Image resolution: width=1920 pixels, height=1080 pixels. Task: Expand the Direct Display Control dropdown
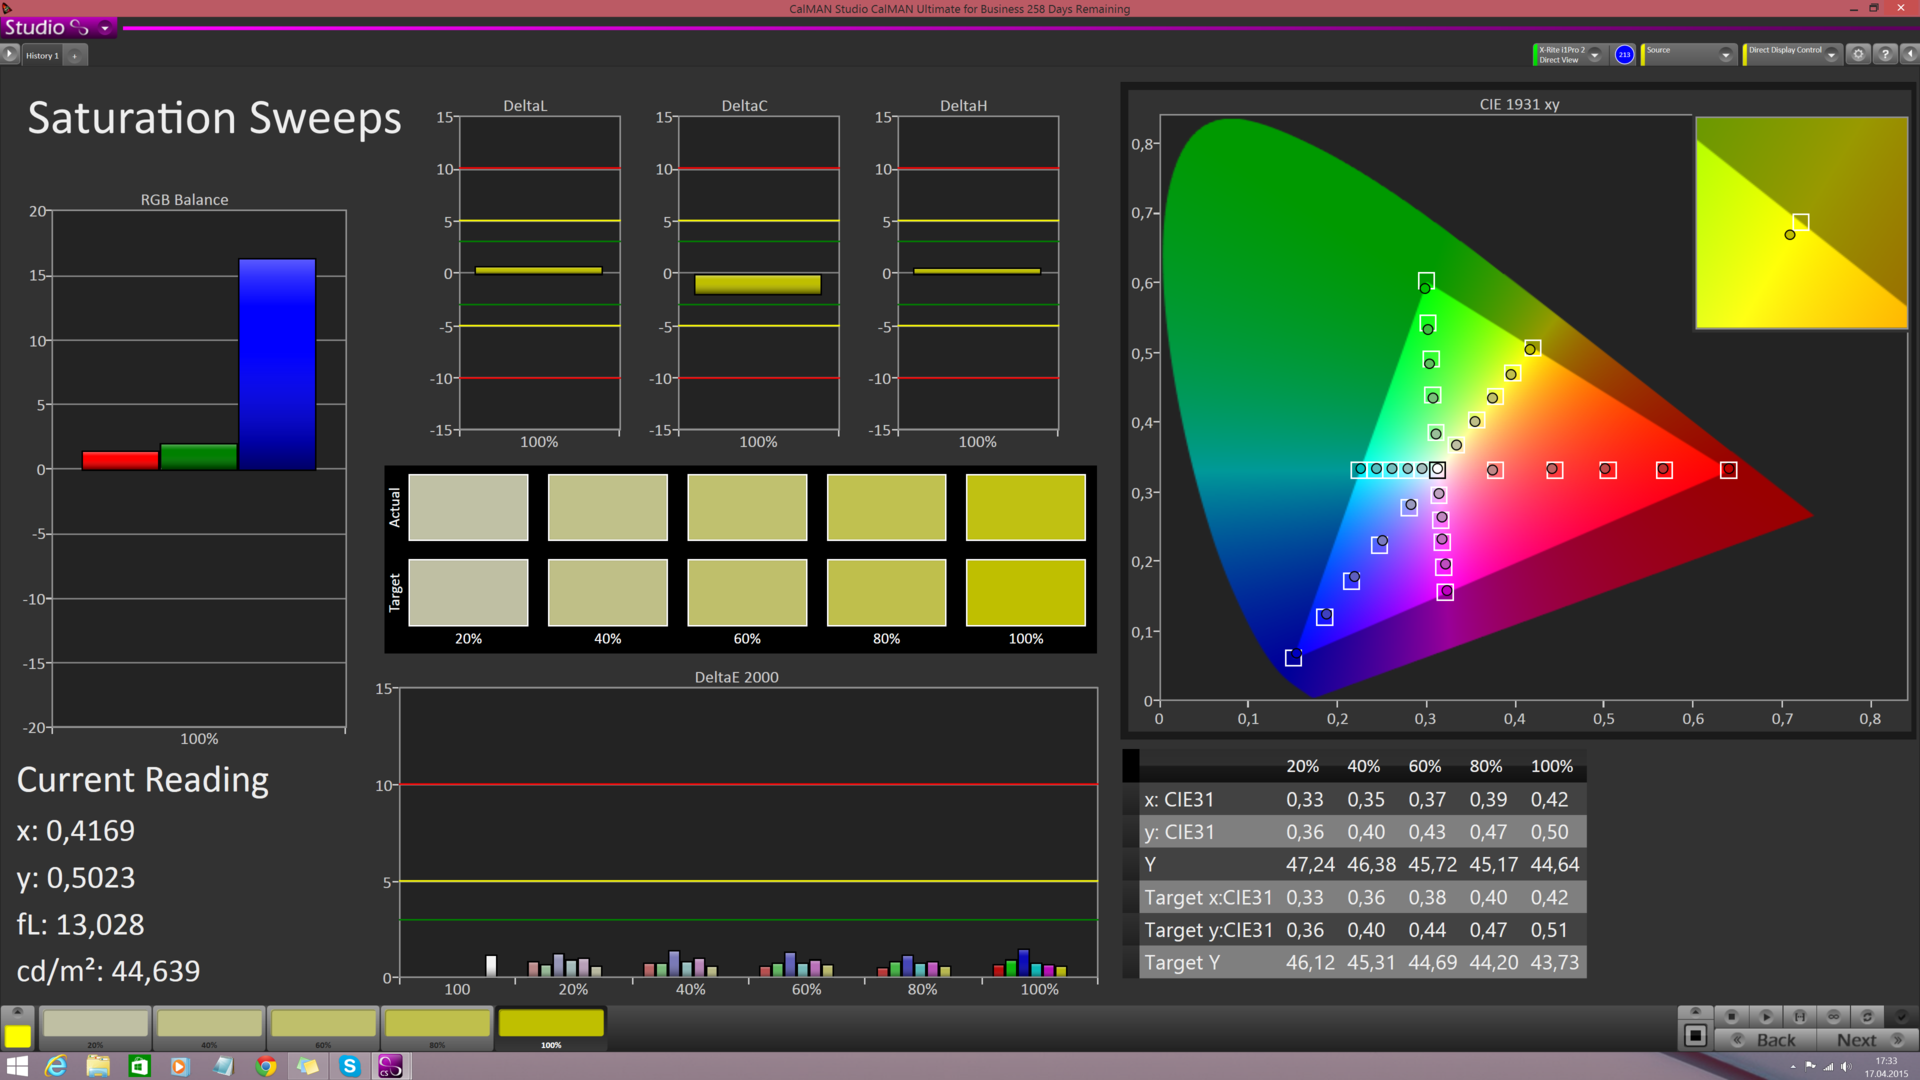click(1831, 55)
